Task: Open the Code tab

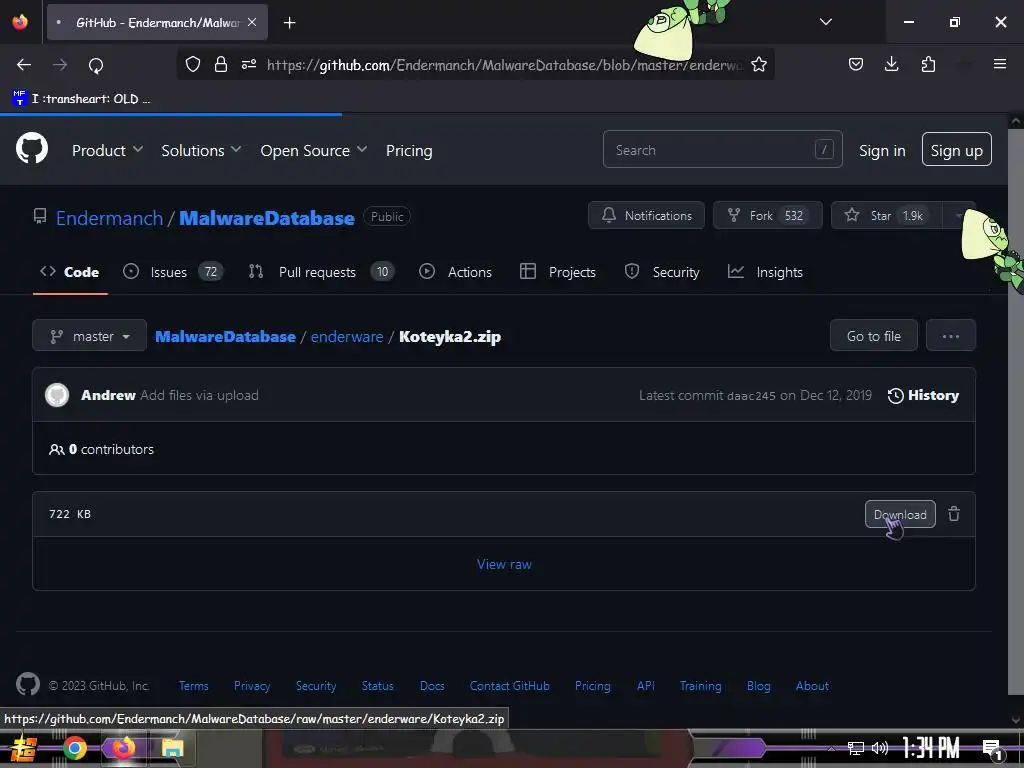Action: [70, 272]
